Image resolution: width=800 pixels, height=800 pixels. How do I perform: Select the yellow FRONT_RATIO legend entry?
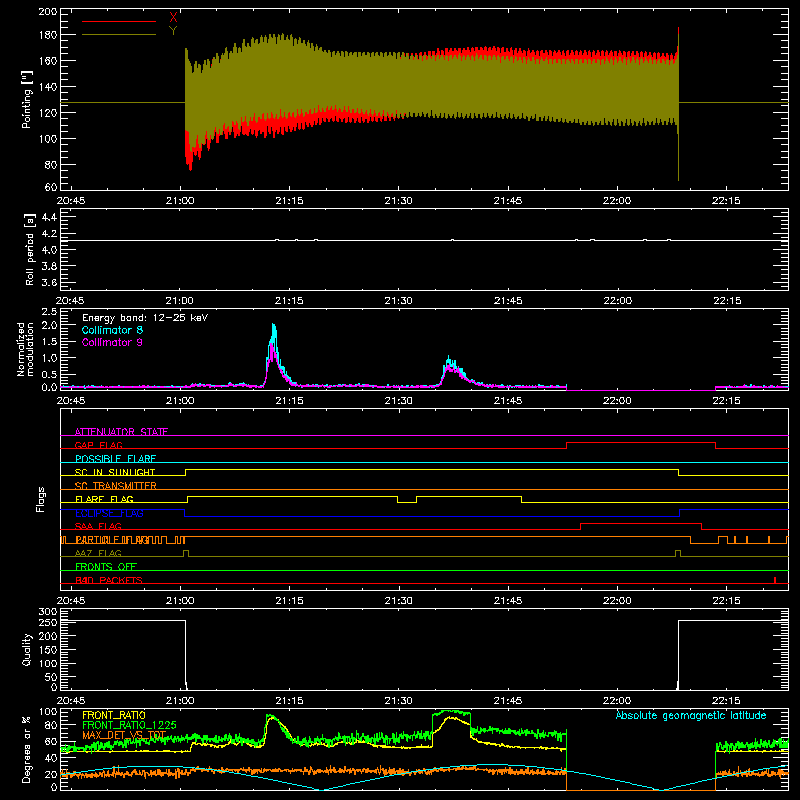(114, 715)
